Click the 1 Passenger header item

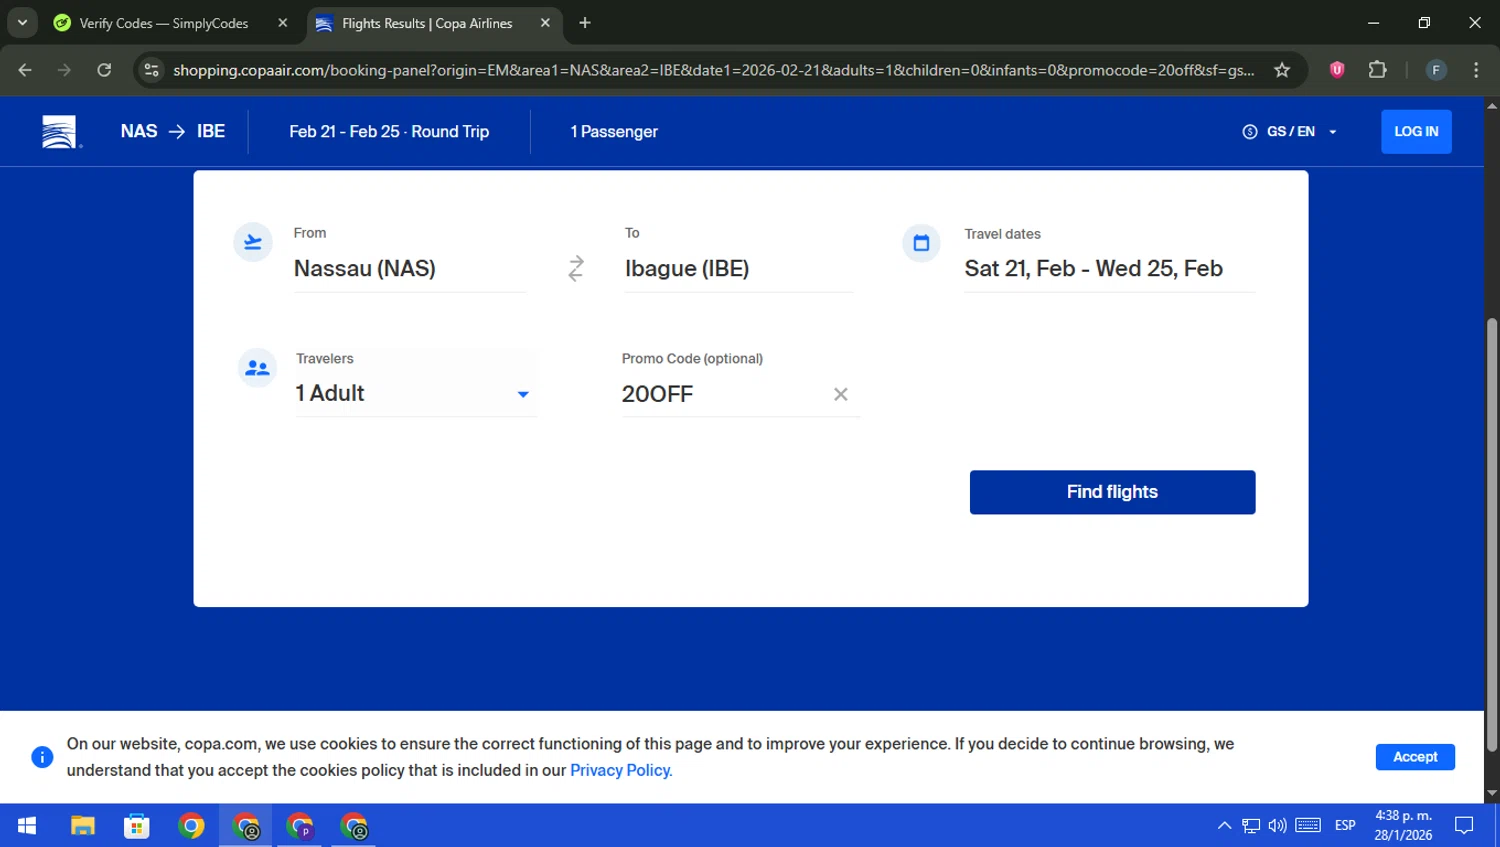614,132
